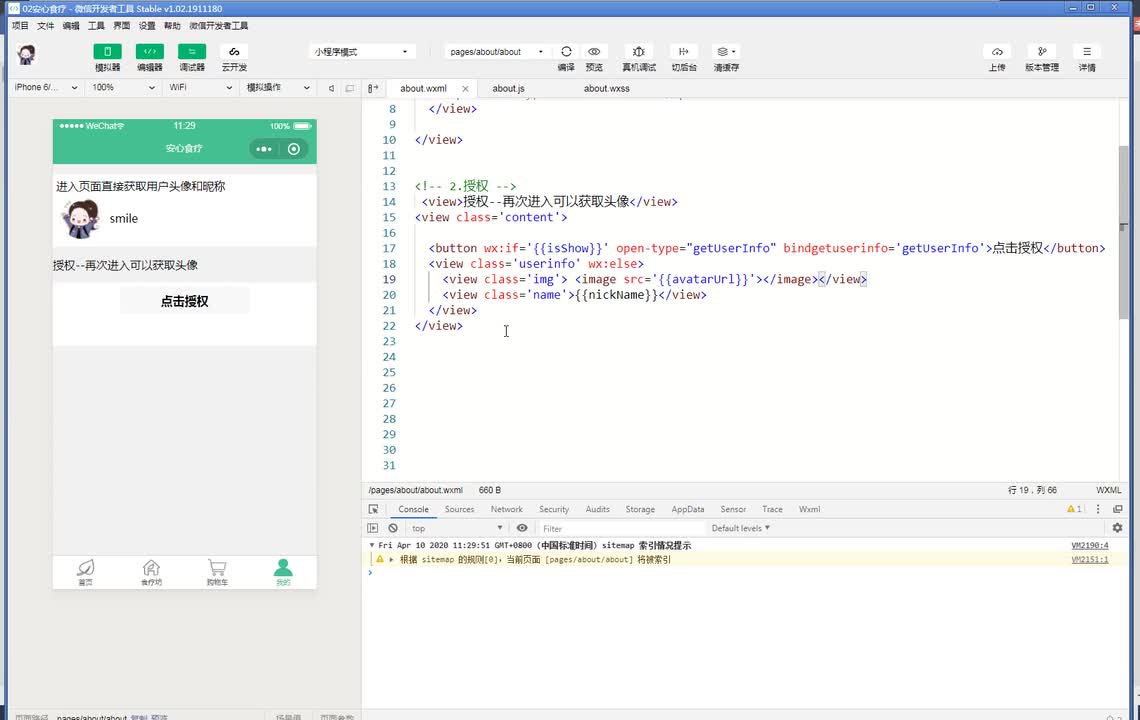
Task: Open version management (版本管理)
Action: tap(1041, 52)
